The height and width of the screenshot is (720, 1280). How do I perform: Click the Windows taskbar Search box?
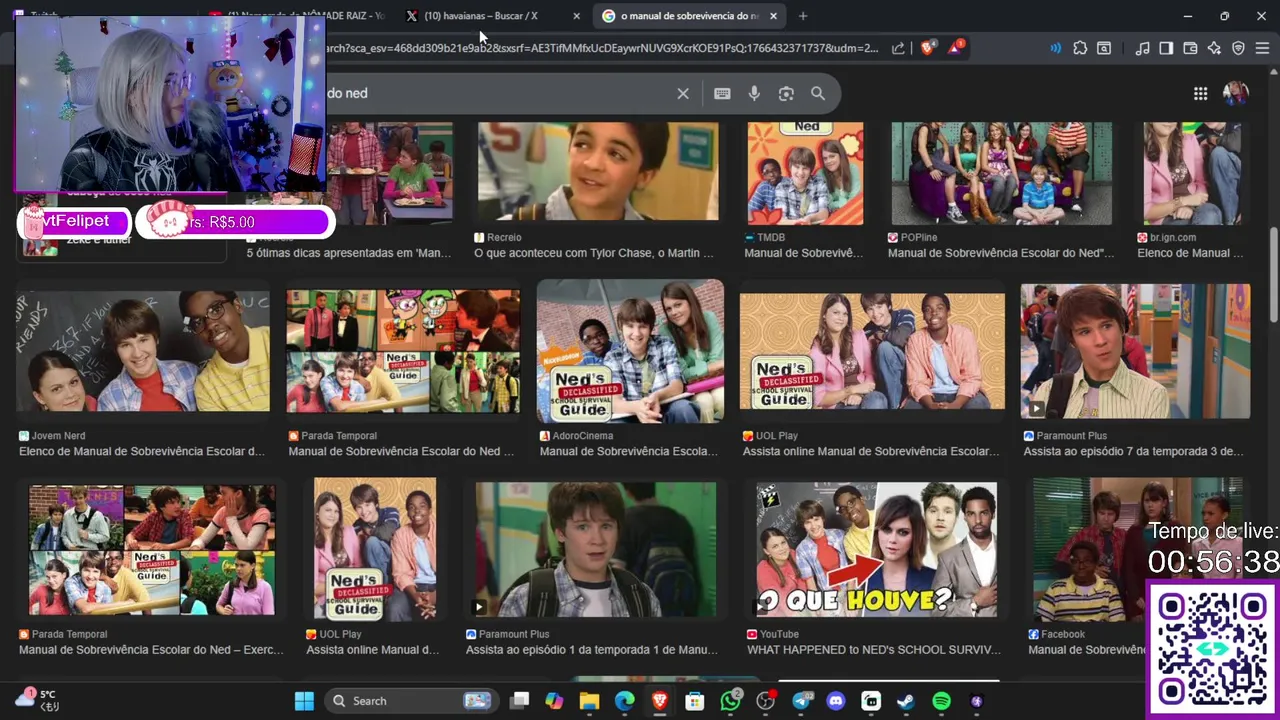[x=411, y=701]
